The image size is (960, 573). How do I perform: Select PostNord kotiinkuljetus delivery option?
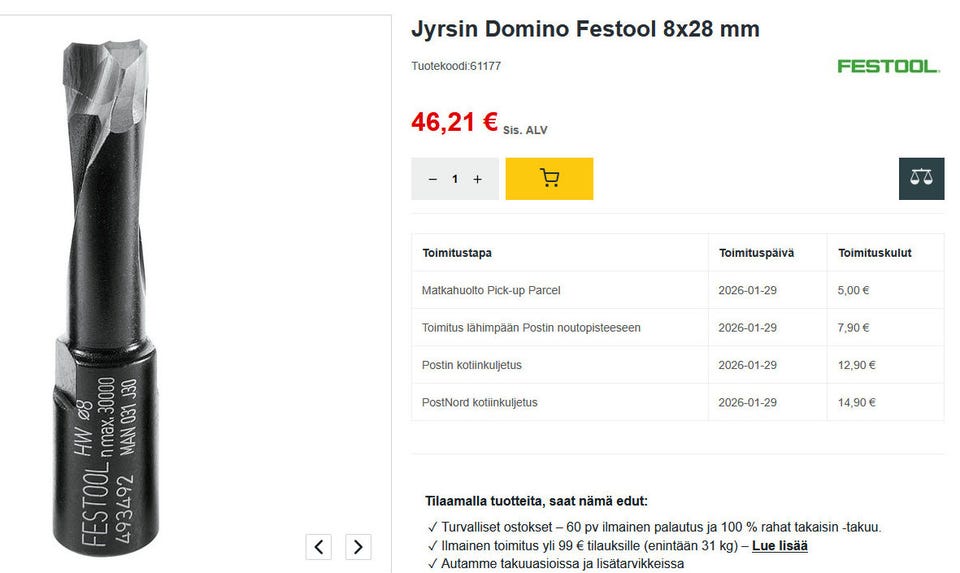(x=480, y=402)
